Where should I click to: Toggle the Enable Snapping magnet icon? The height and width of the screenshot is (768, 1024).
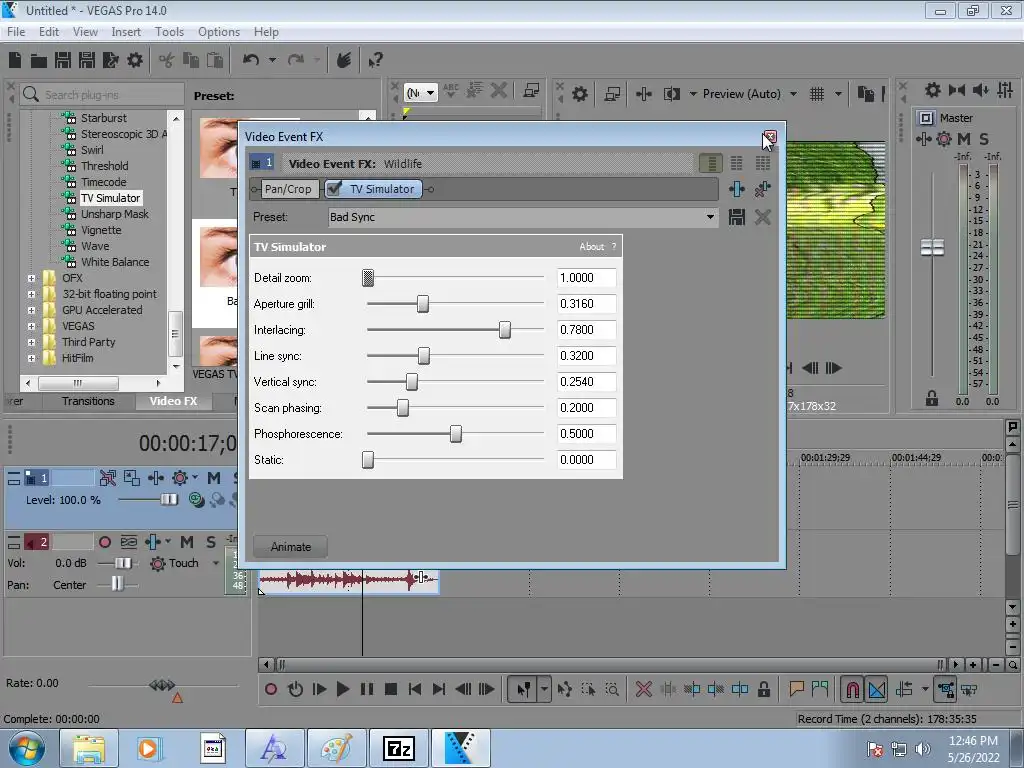coord(852,689)
